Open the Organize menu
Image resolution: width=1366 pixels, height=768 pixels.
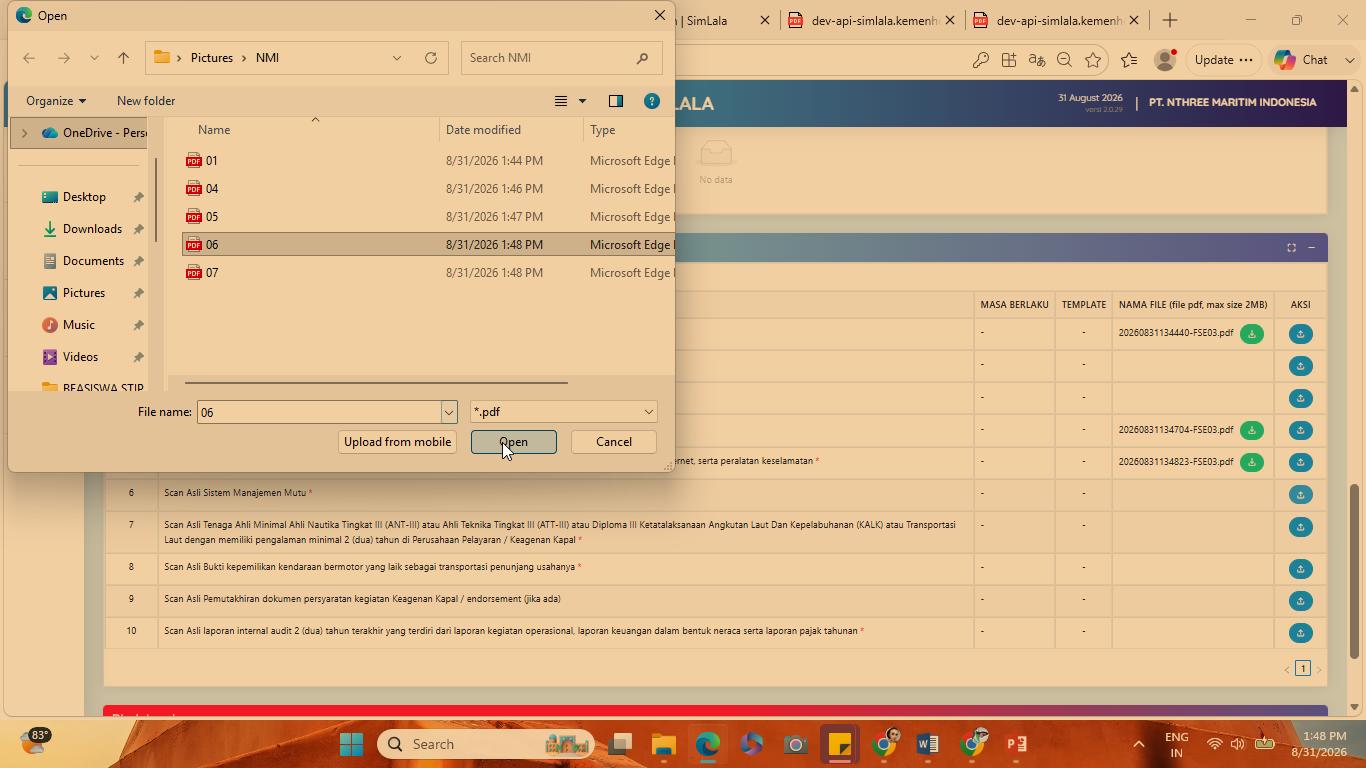(x=56, y=101)
